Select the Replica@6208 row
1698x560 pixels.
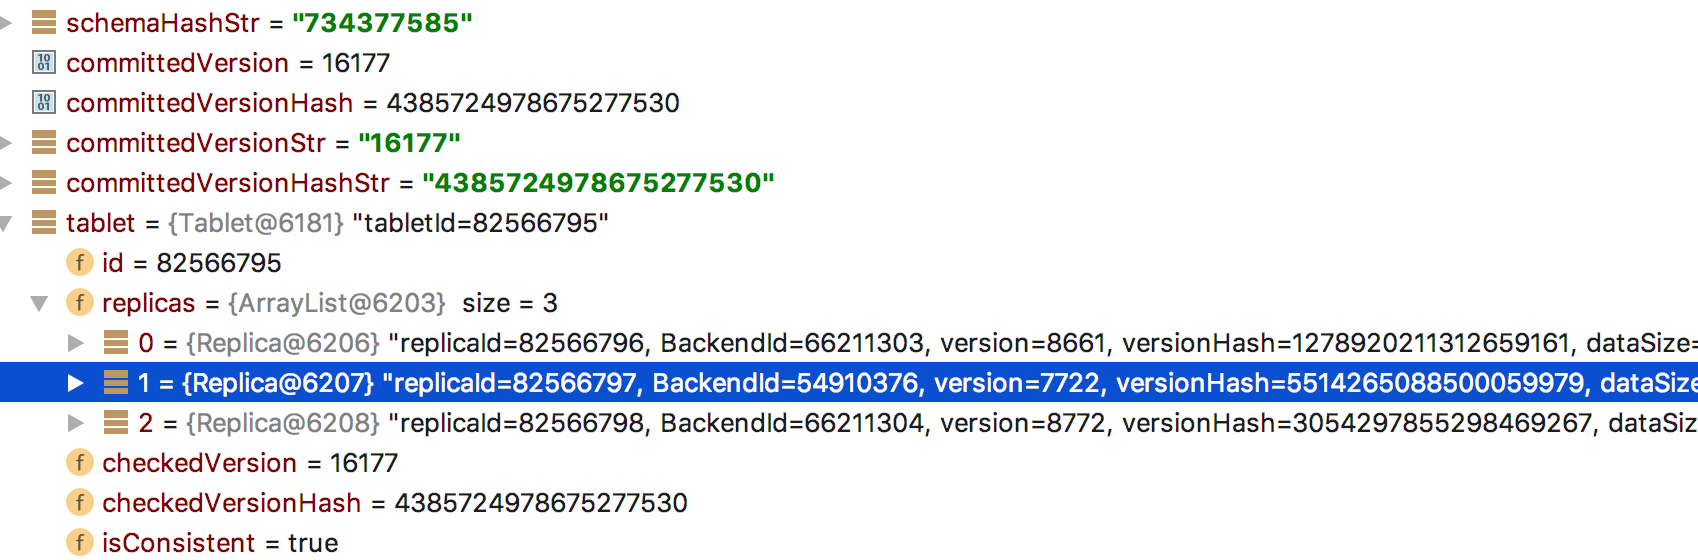tap(849, 423)
